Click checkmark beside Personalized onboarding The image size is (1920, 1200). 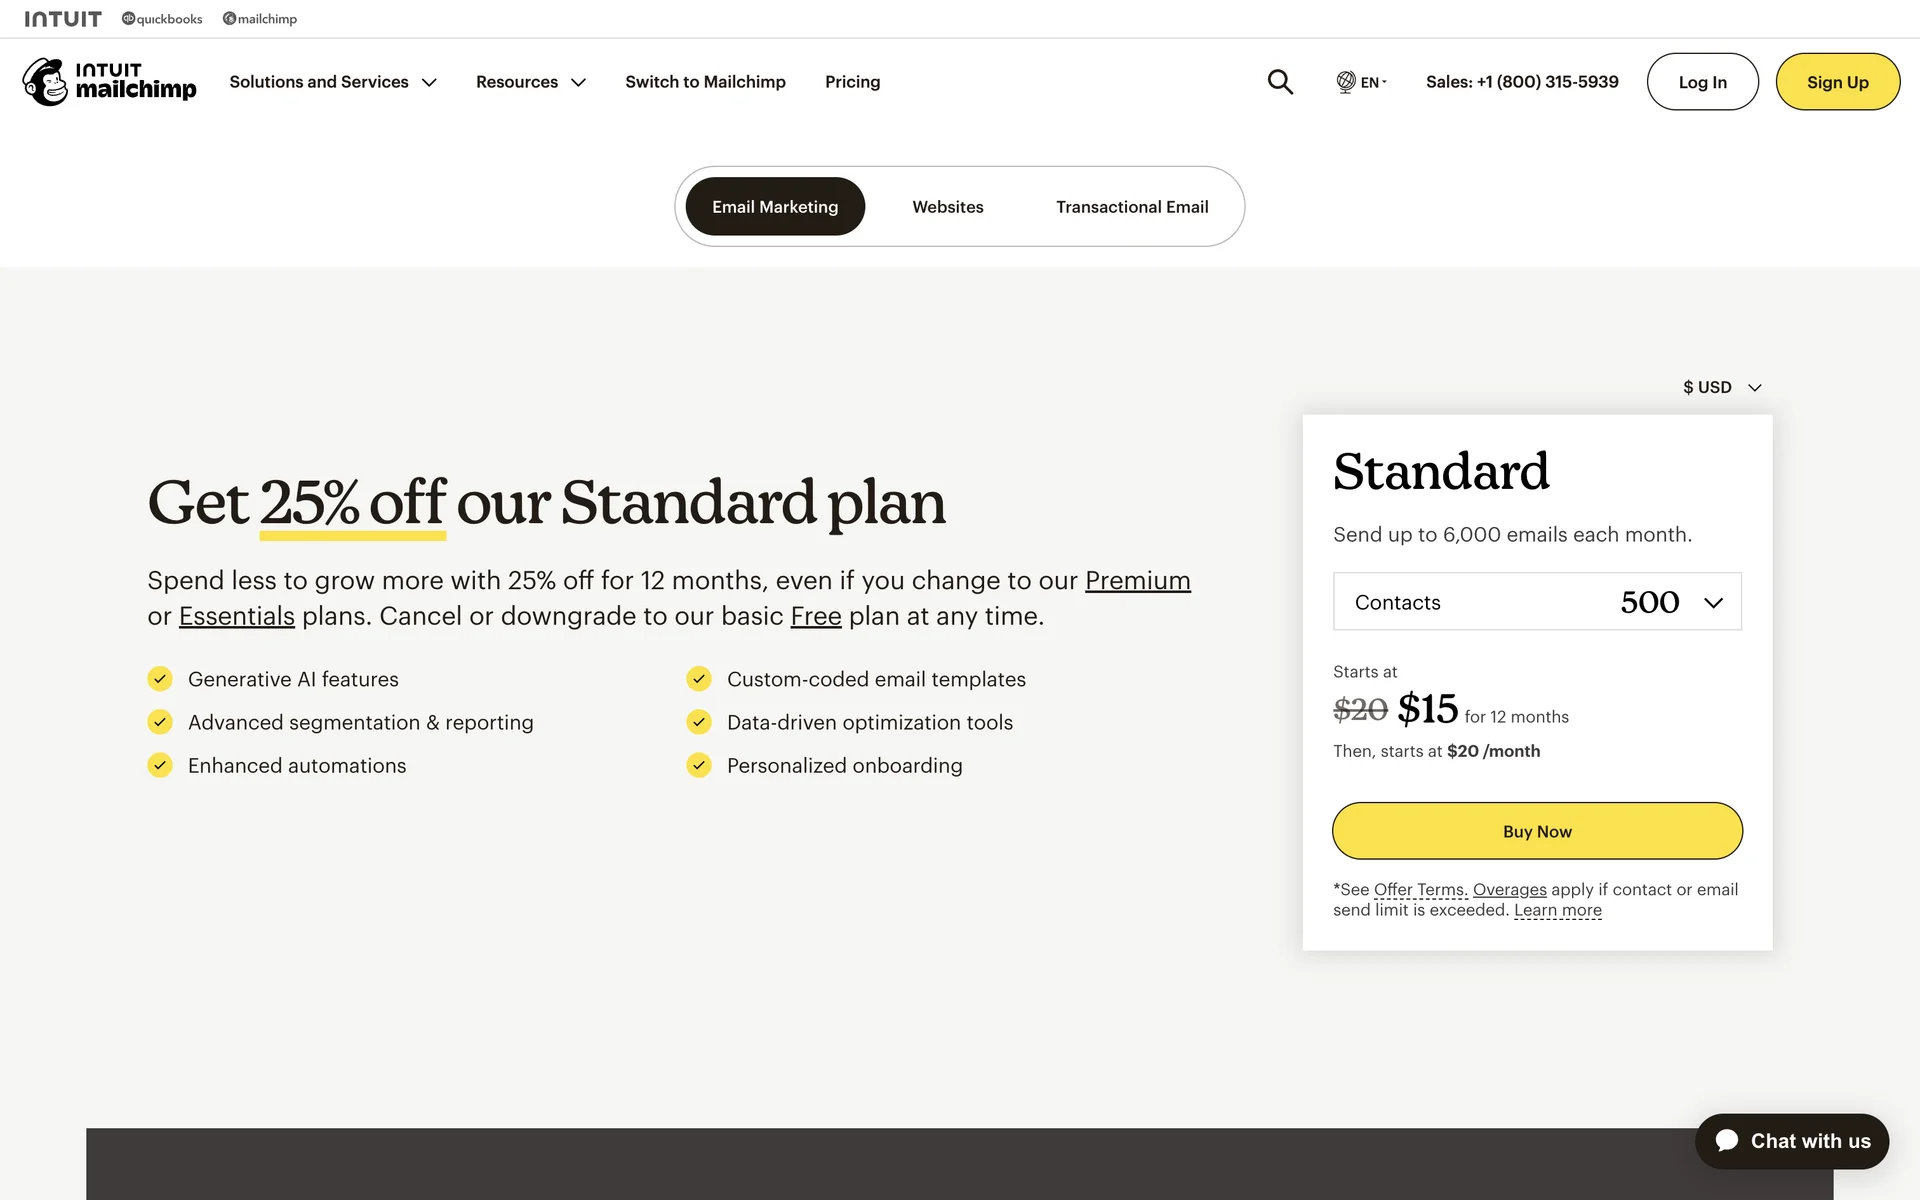[699, 765]
